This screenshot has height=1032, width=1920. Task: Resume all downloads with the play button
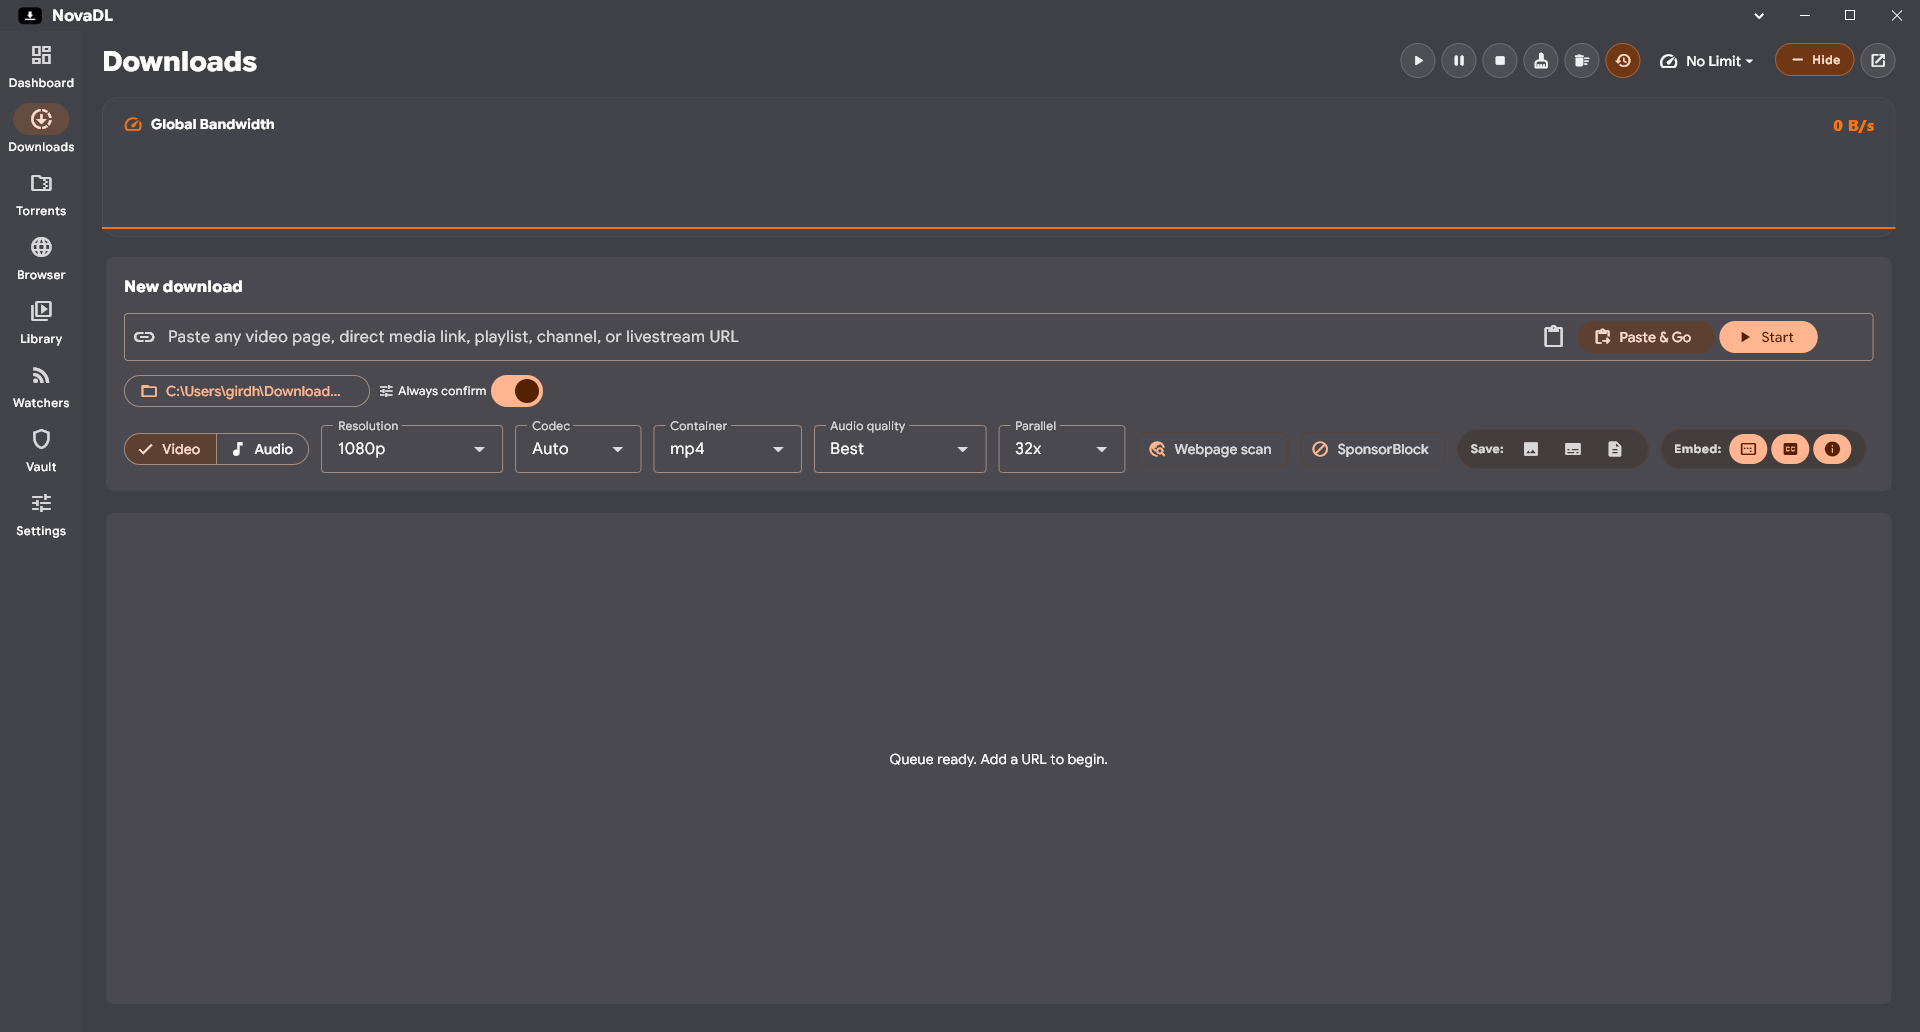pyautogui.click(x=1417, y=61)
